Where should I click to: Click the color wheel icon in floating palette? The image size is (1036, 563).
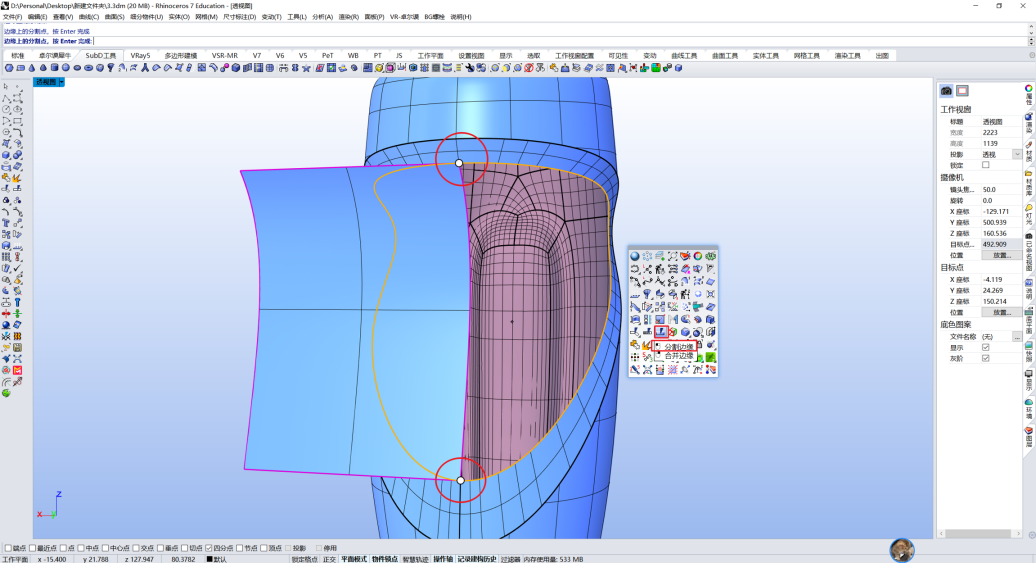(698, 256)
